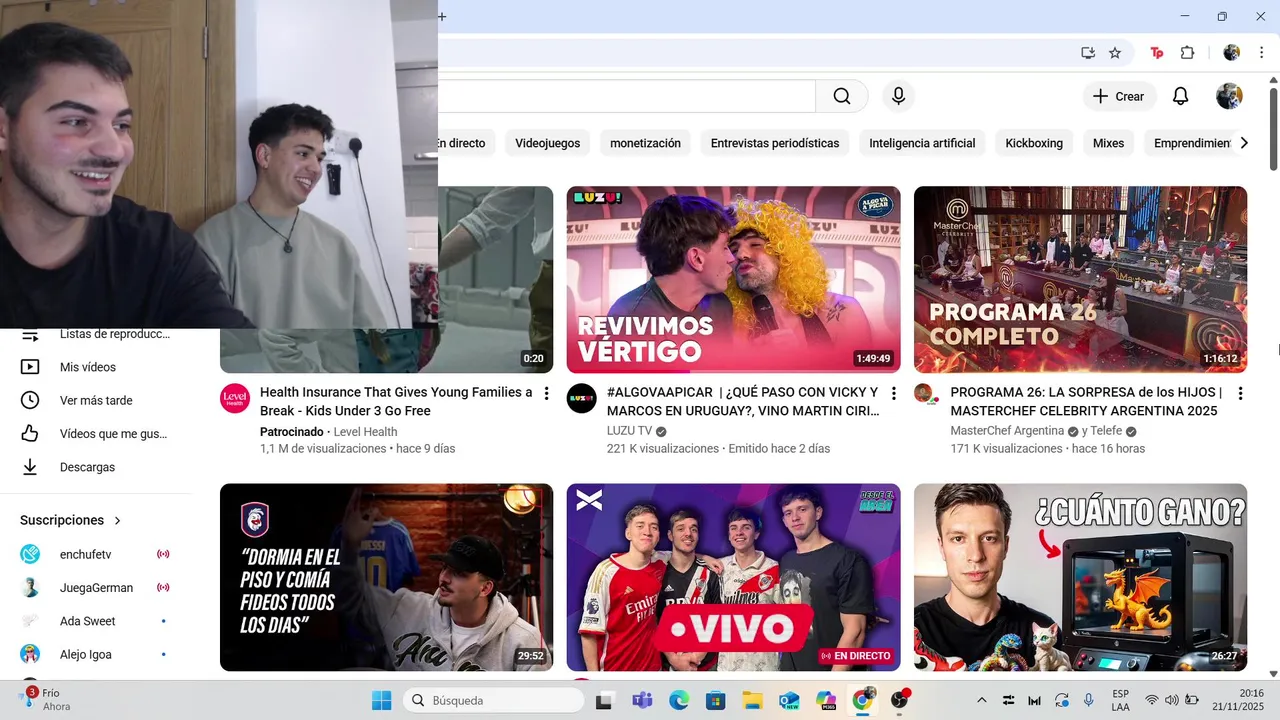Open the Chrome profile avatar

click(1231, 53)
